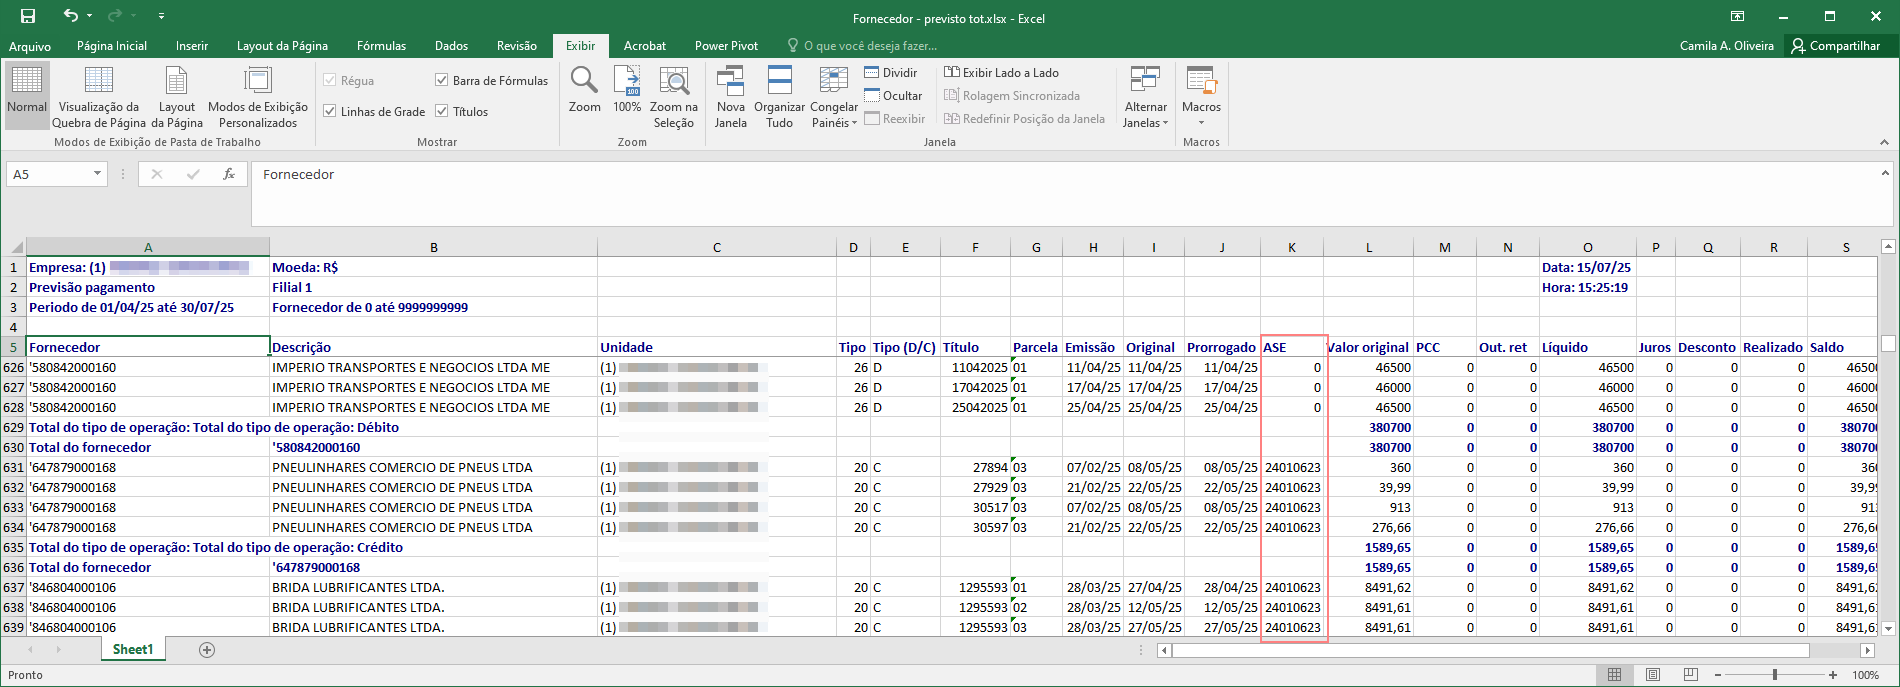Click the Undo arrow icon
This screenshot has width=1900, height=687.
pos(70,16)
